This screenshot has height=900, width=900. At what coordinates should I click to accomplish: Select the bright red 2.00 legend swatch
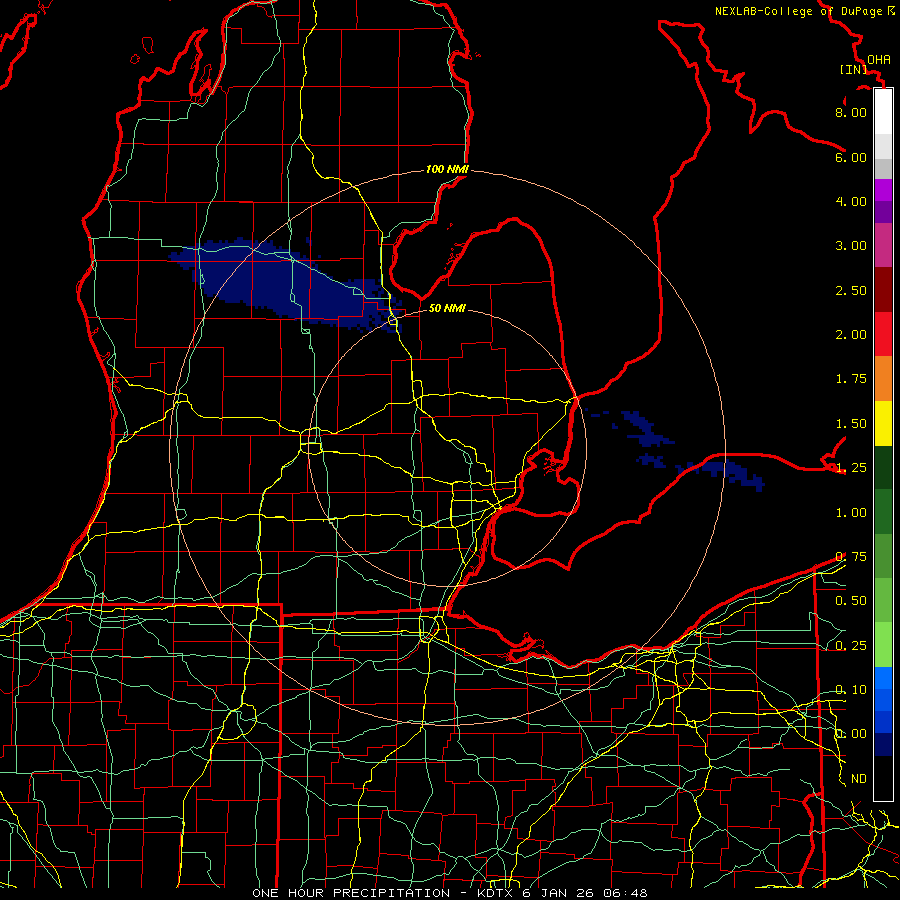point(883,334)
